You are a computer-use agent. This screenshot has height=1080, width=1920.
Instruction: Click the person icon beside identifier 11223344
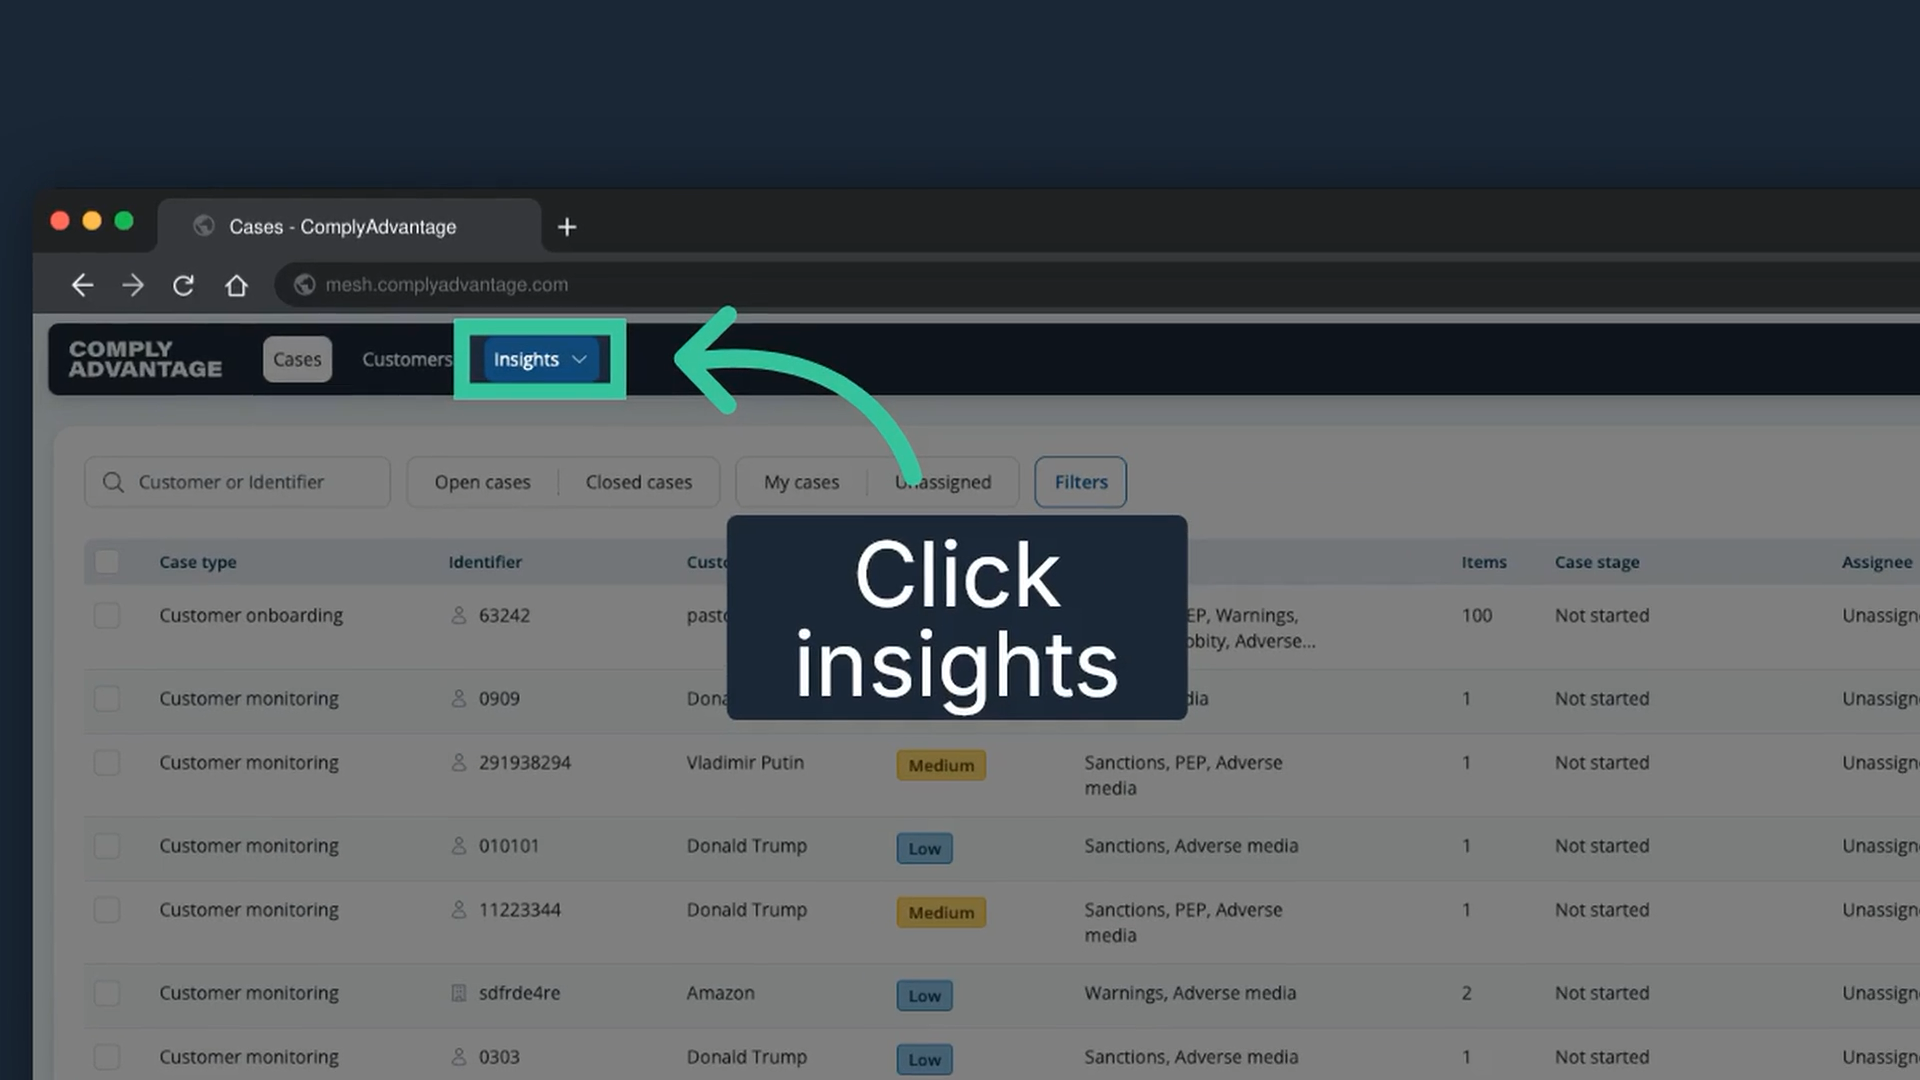coord(459,909)
